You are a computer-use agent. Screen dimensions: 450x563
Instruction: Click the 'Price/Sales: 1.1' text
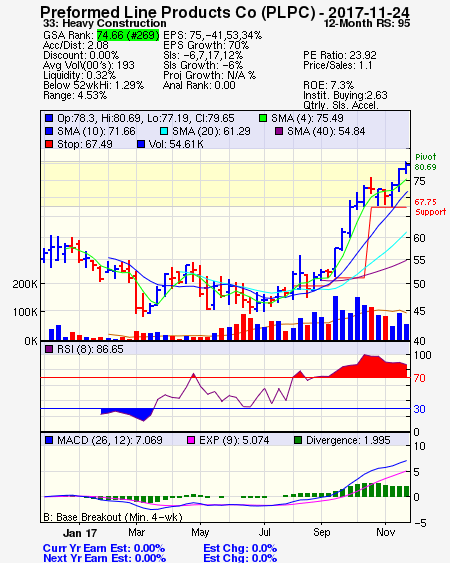(x=338, y=65)
